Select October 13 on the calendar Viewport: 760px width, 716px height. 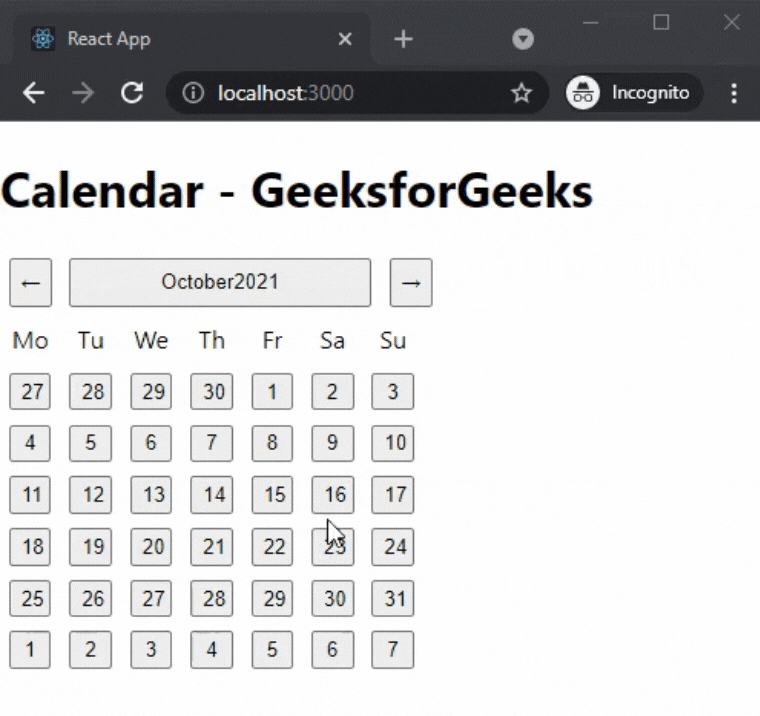coord(151,495)
